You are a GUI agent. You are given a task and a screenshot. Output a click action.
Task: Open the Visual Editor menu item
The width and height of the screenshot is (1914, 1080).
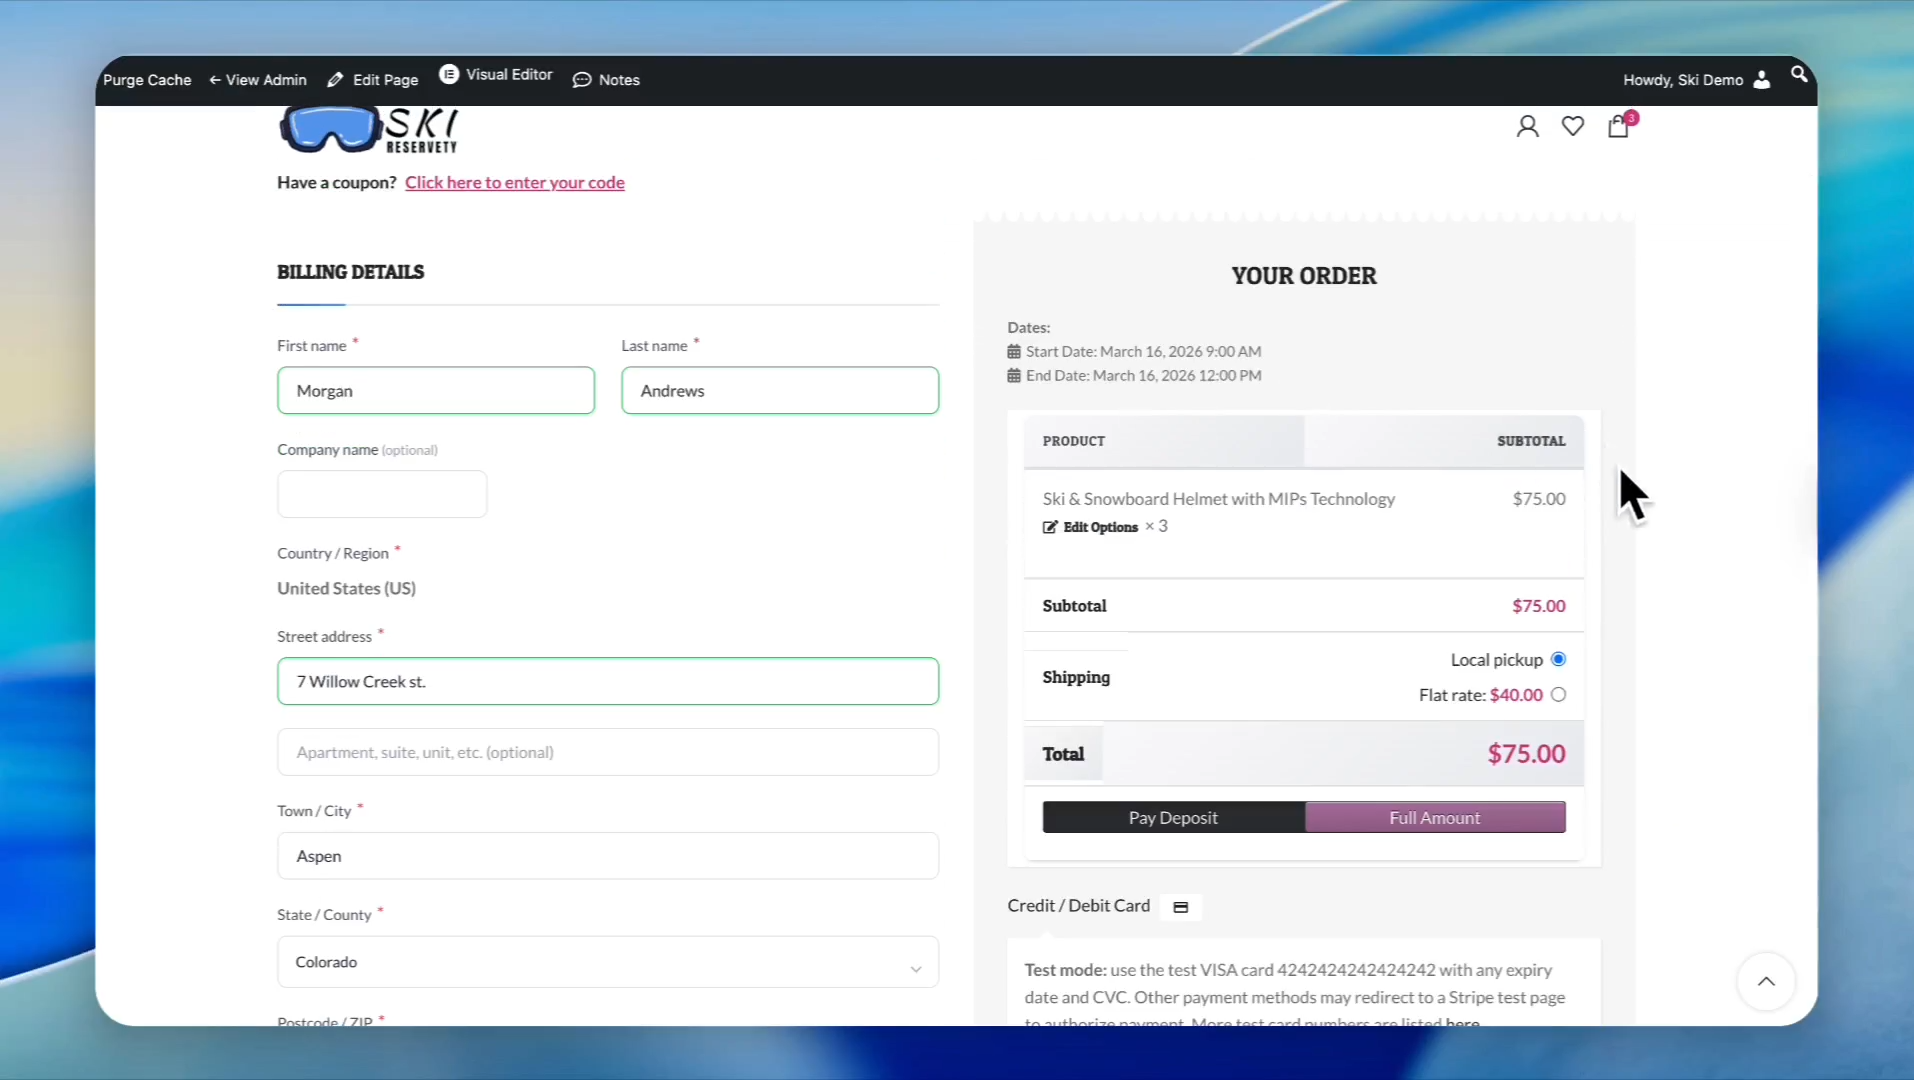(496, 75)
